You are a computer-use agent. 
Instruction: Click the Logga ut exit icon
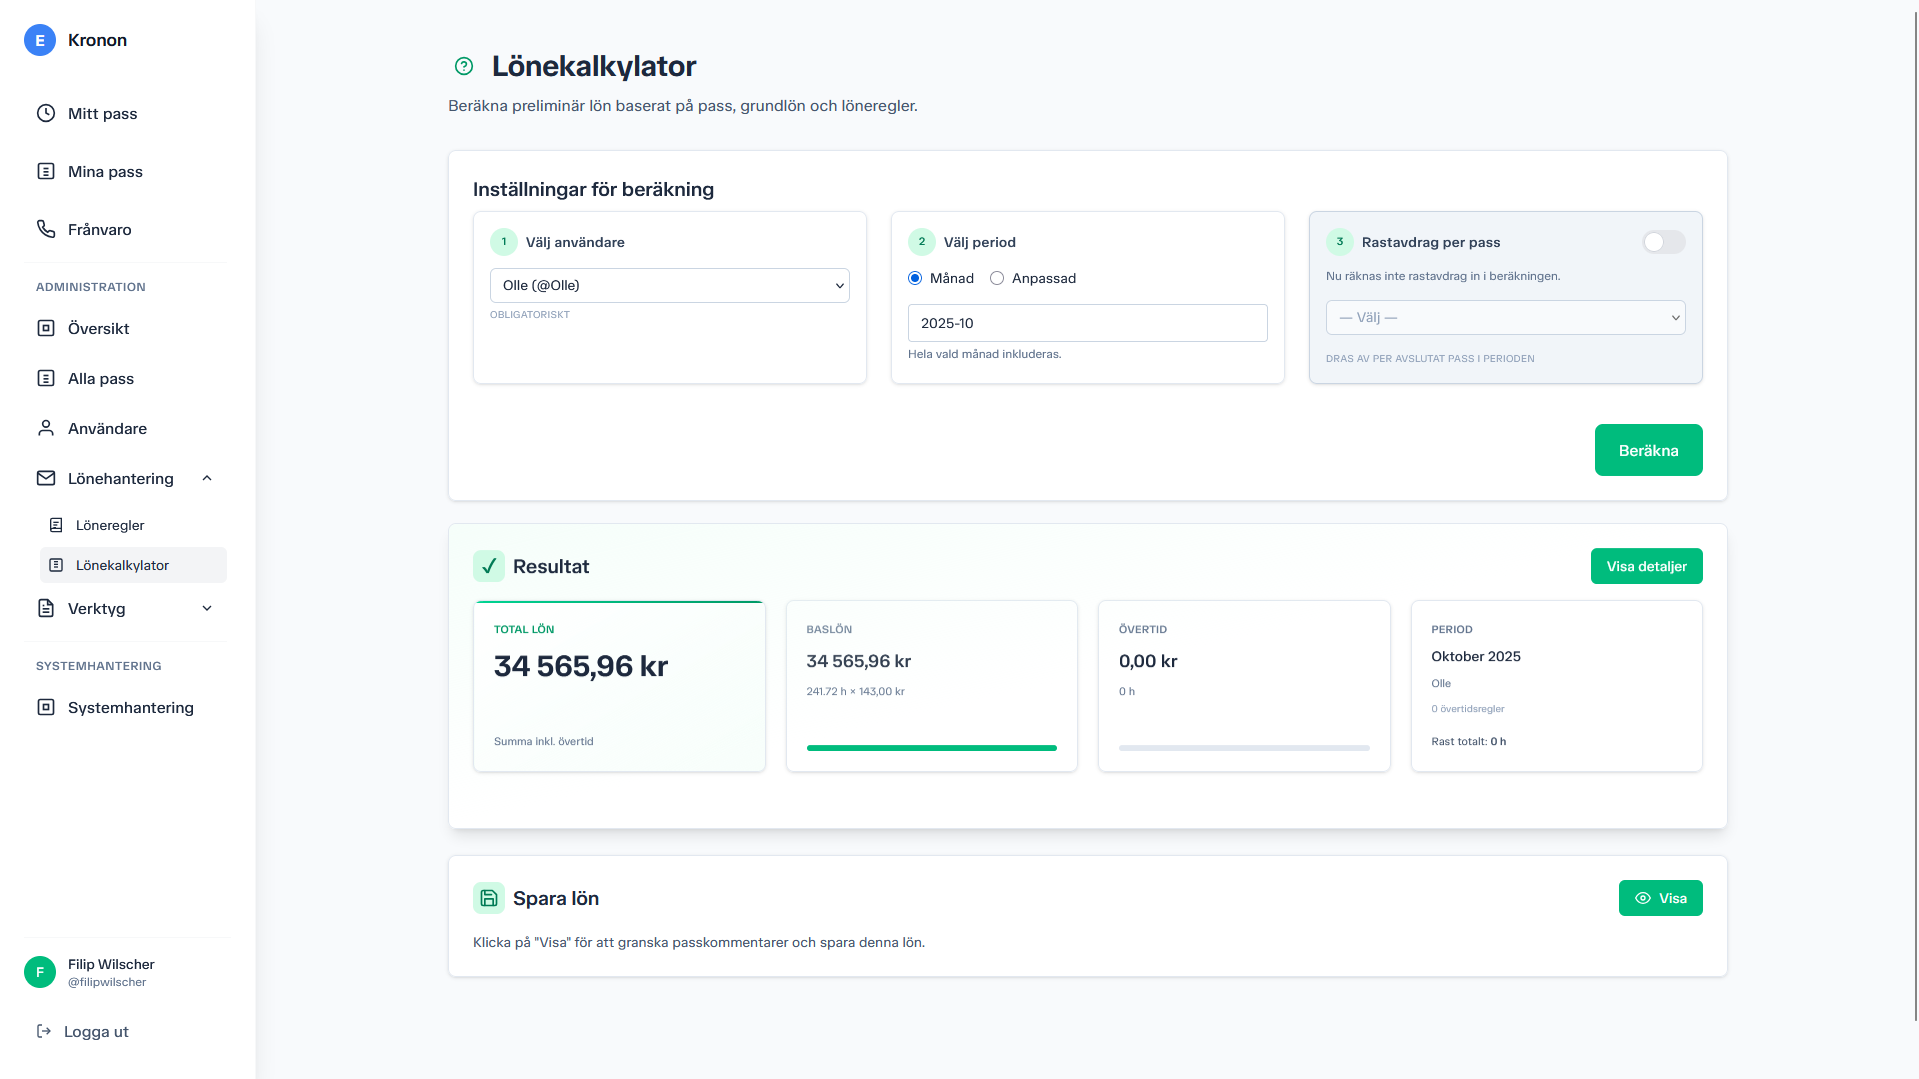click(44, 1031)
